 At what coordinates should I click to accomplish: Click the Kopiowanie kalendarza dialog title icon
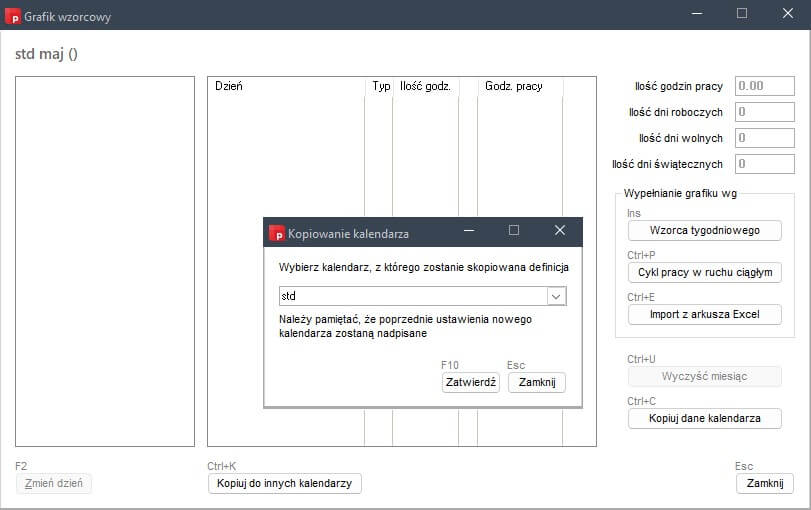click(x=277, y=233)
